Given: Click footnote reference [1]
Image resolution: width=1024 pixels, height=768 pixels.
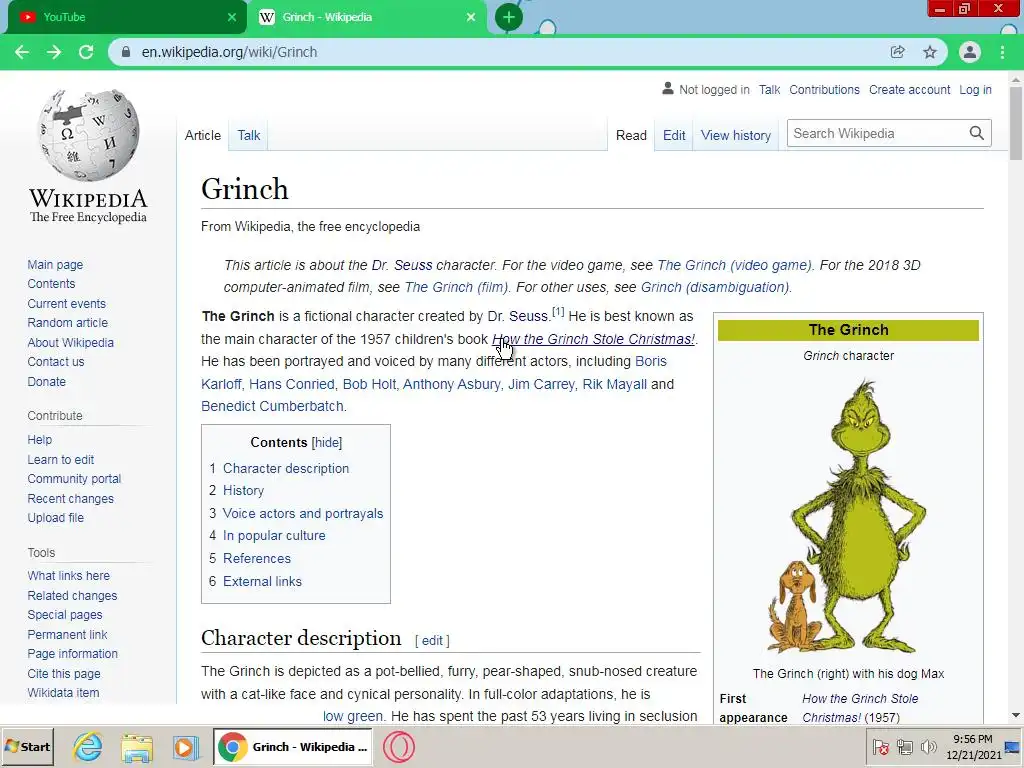Looking at the screenshot, I should coord(558,312).
